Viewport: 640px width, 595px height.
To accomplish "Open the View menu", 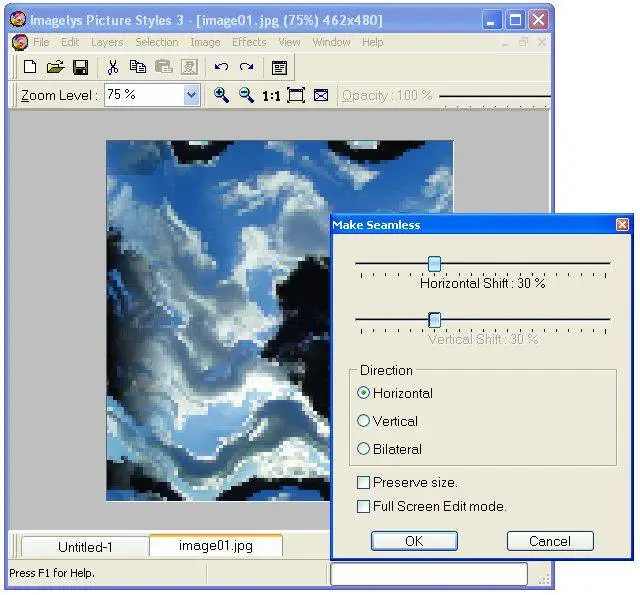I will point(289,42).
